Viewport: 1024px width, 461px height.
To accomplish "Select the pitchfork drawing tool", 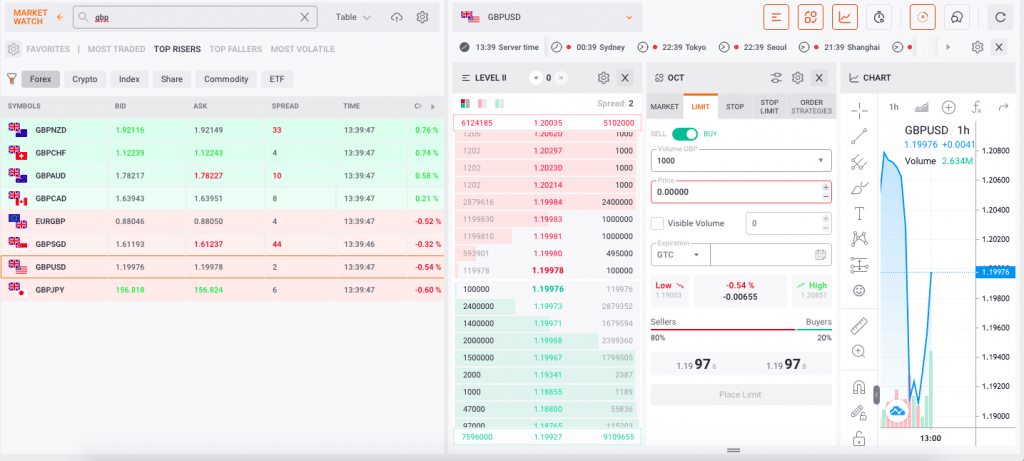I will pyautogui.click(x=859, y=162).
